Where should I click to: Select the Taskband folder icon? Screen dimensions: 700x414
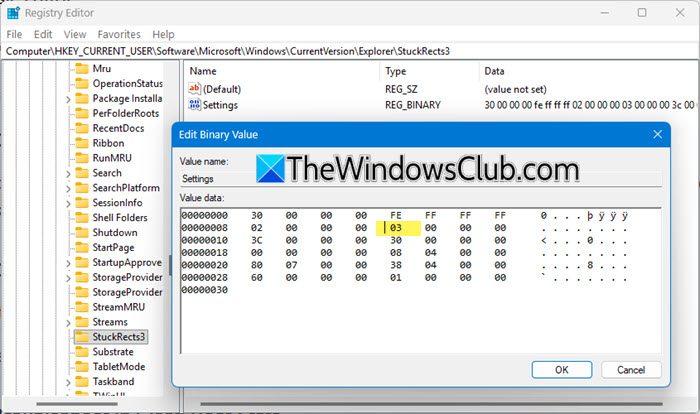(x=82, y=381)
